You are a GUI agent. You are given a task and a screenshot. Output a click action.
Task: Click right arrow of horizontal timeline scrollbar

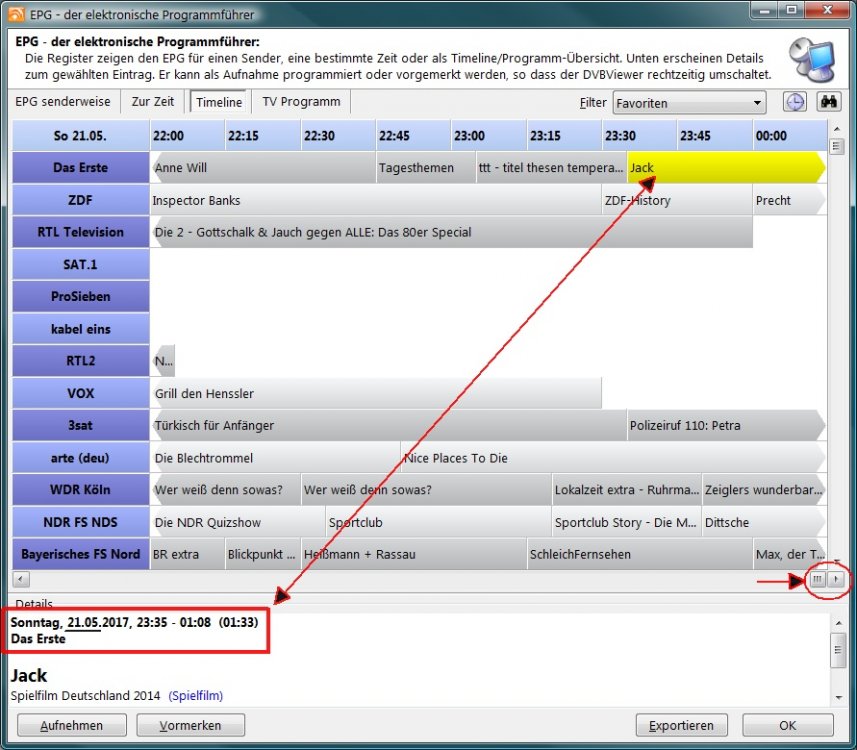(837, 579)
